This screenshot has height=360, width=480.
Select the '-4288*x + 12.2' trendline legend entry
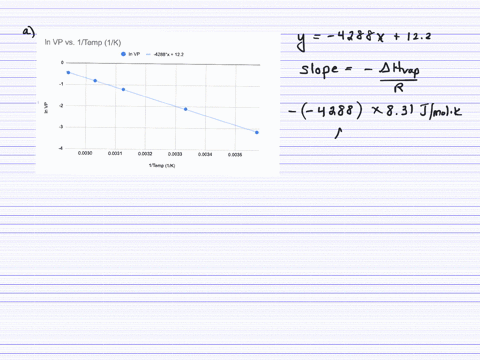[165, 54]
